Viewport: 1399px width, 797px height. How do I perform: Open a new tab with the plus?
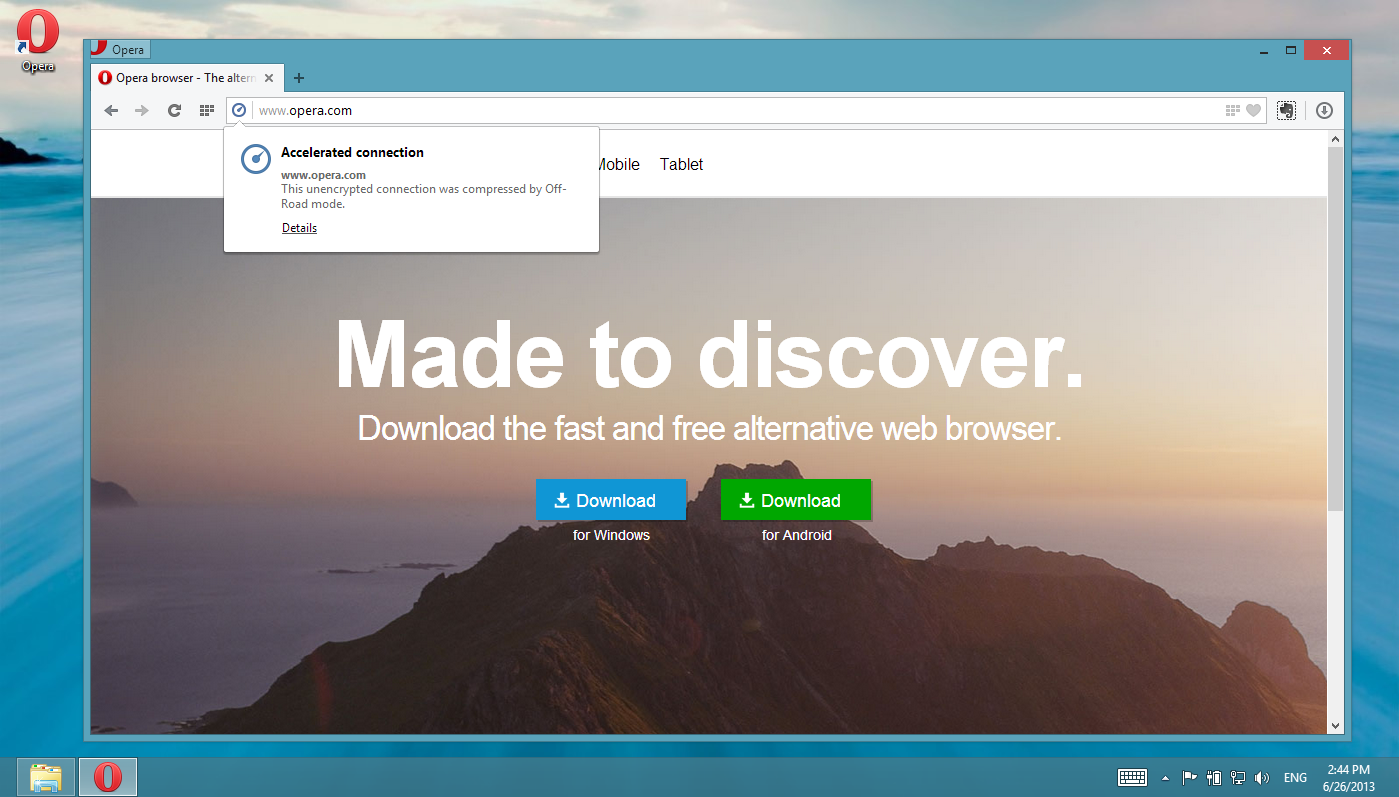tap(298, 77)
